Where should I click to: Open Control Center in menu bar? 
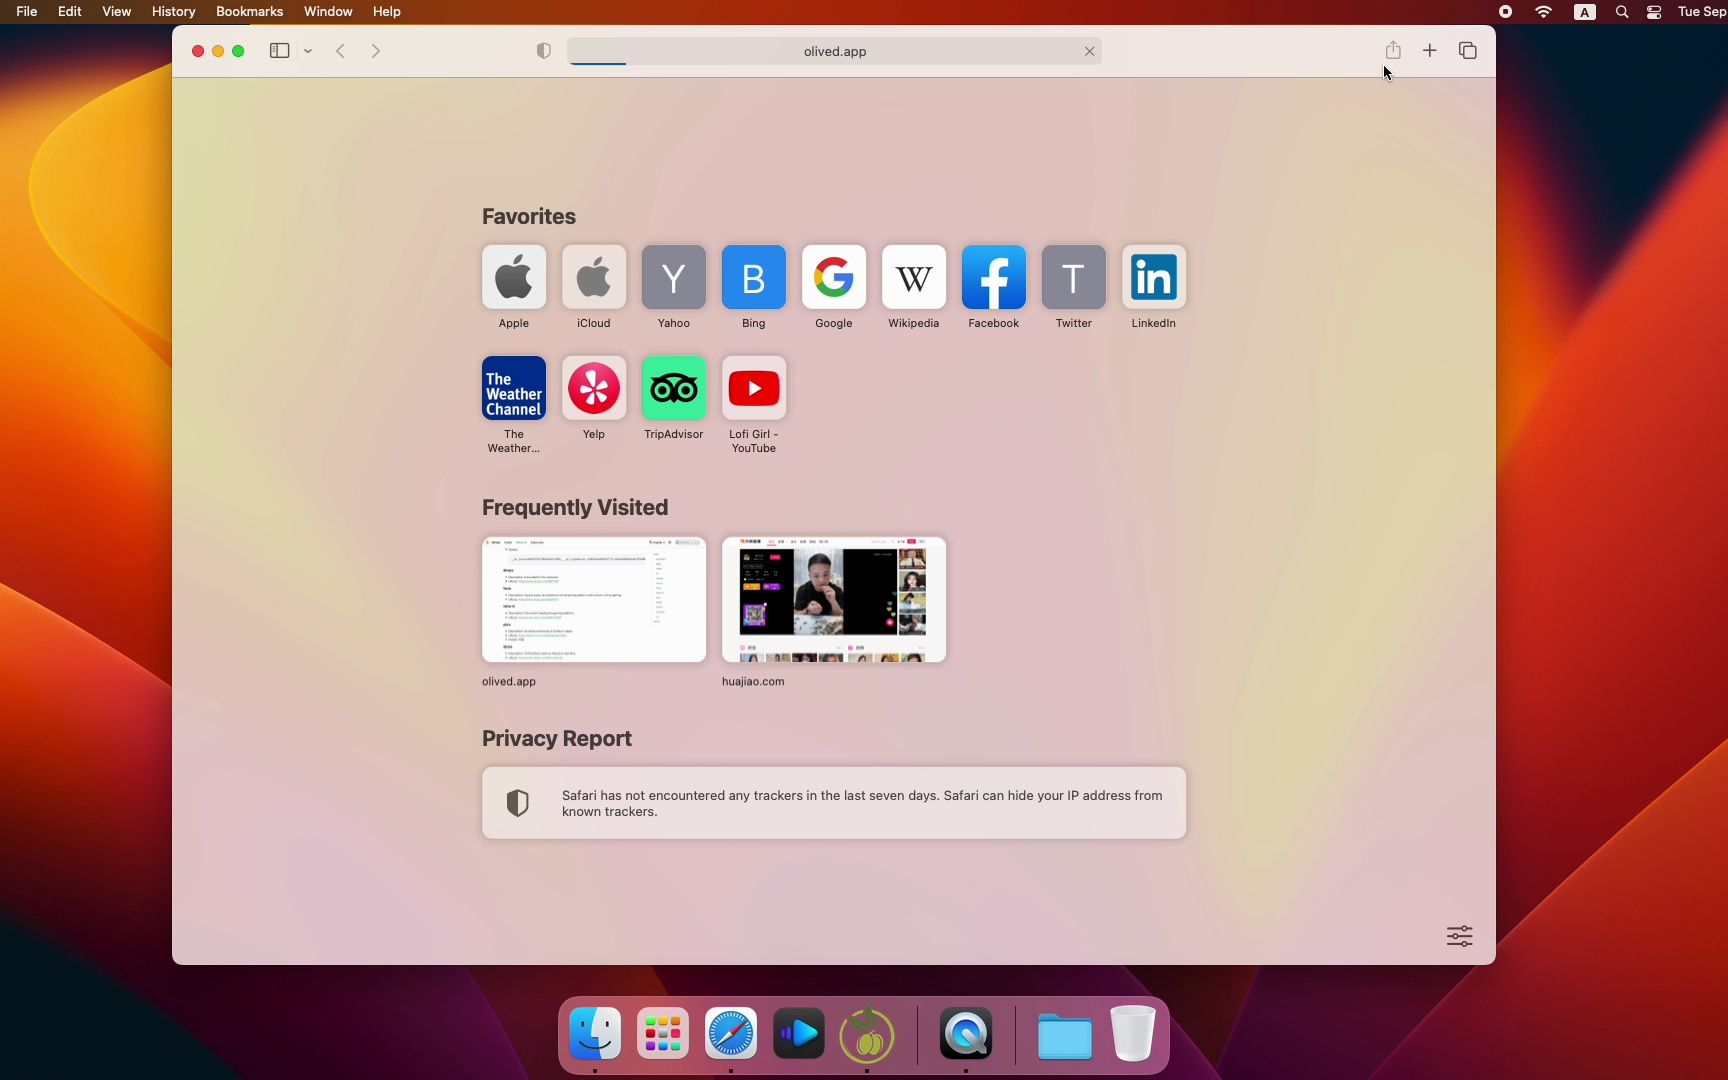1654,12
